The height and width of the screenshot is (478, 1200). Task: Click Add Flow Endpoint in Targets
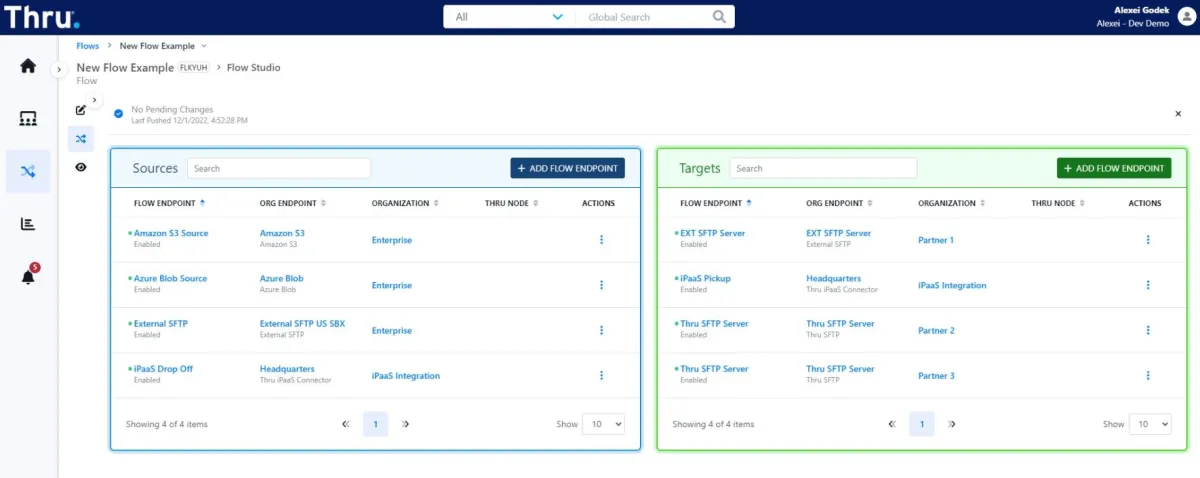[1114, 168]
